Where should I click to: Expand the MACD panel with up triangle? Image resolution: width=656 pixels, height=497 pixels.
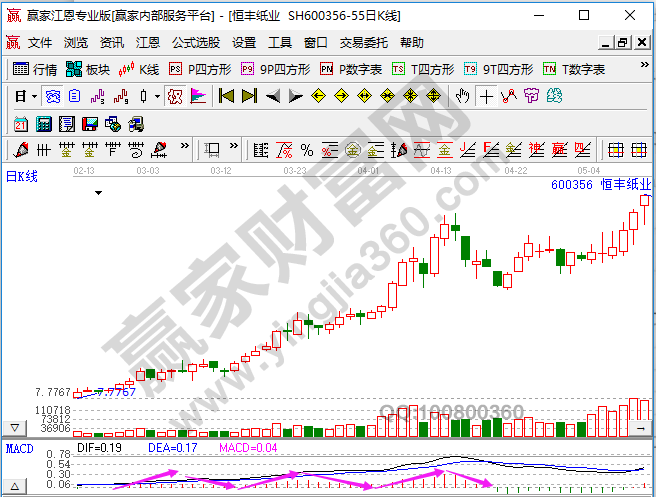(x=14, y=485)
